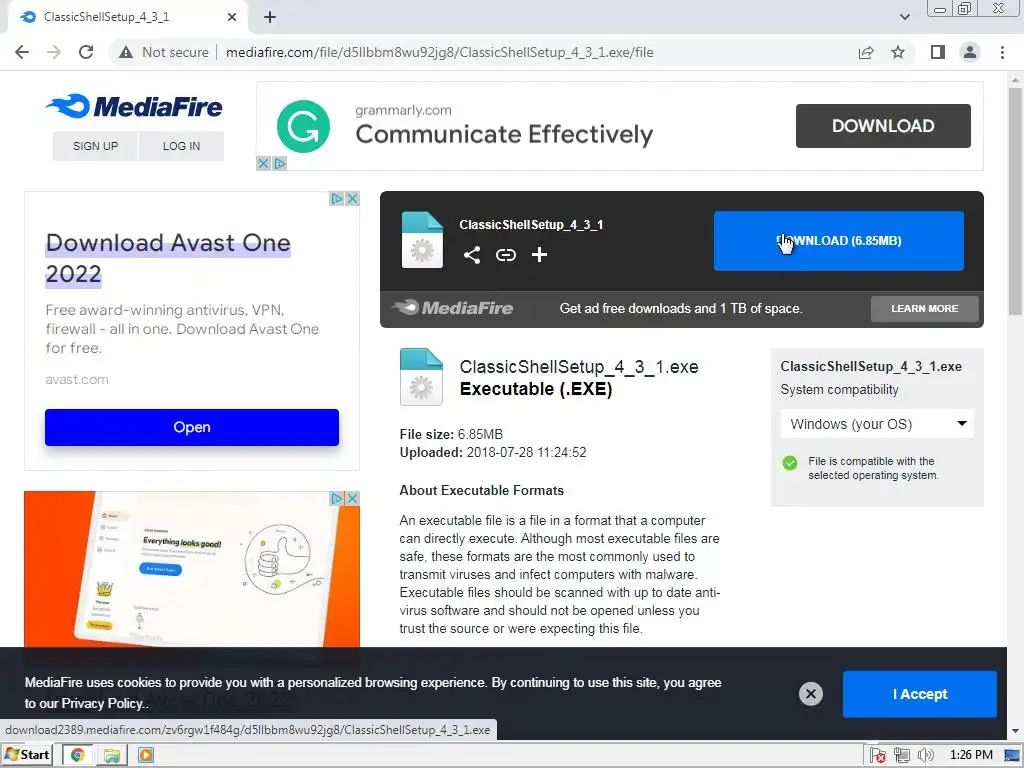Open the Windows (your OS) dropdown

pyautogui.click(x=877, y=424)
